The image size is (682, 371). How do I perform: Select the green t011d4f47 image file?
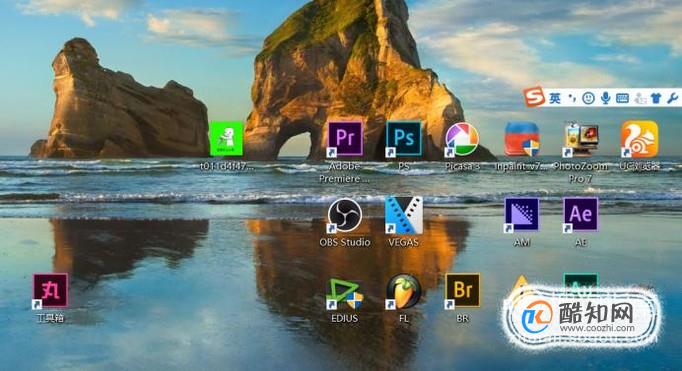click(x=226, y=138)
